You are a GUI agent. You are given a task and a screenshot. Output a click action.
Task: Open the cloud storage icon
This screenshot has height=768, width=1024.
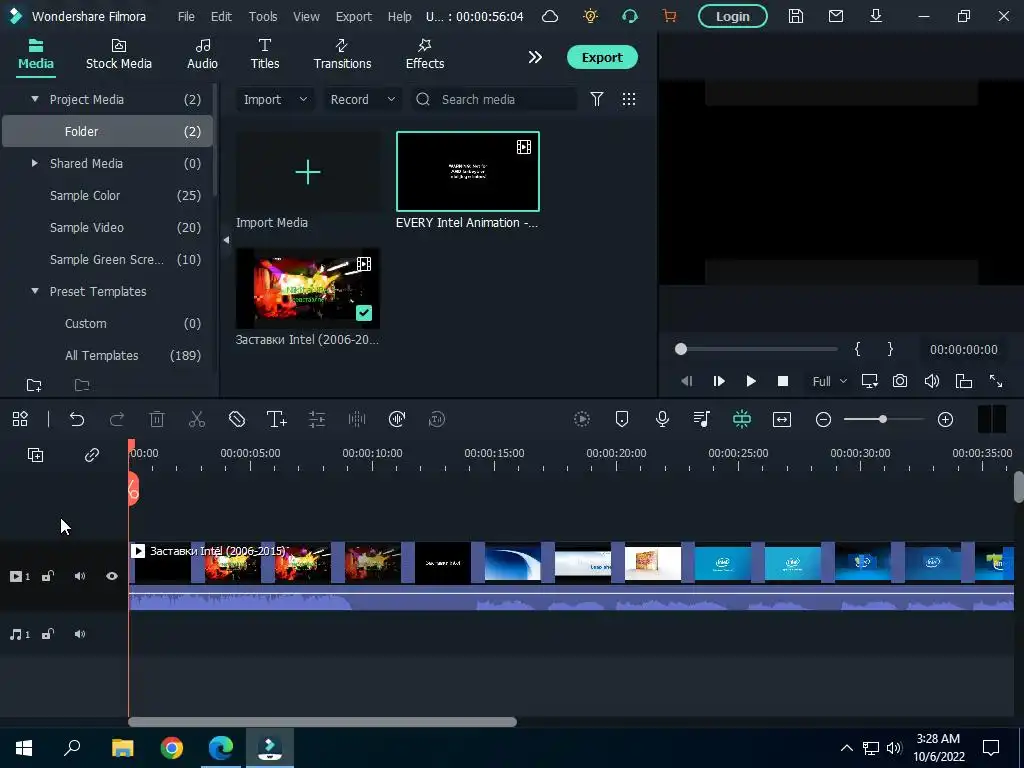(550, 16)
